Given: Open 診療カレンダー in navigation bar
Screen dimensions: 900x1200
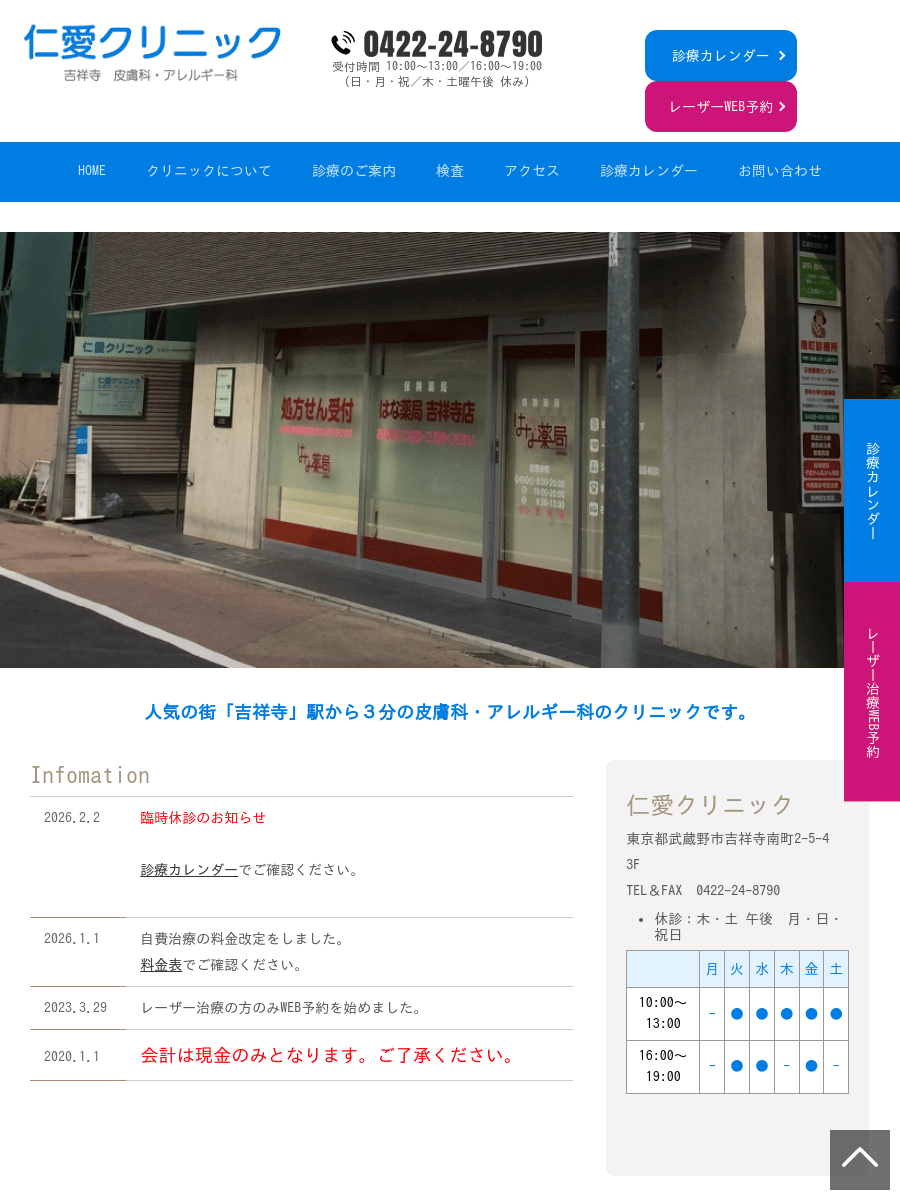Looking at the screenshot, I should [x=649, y=171].
